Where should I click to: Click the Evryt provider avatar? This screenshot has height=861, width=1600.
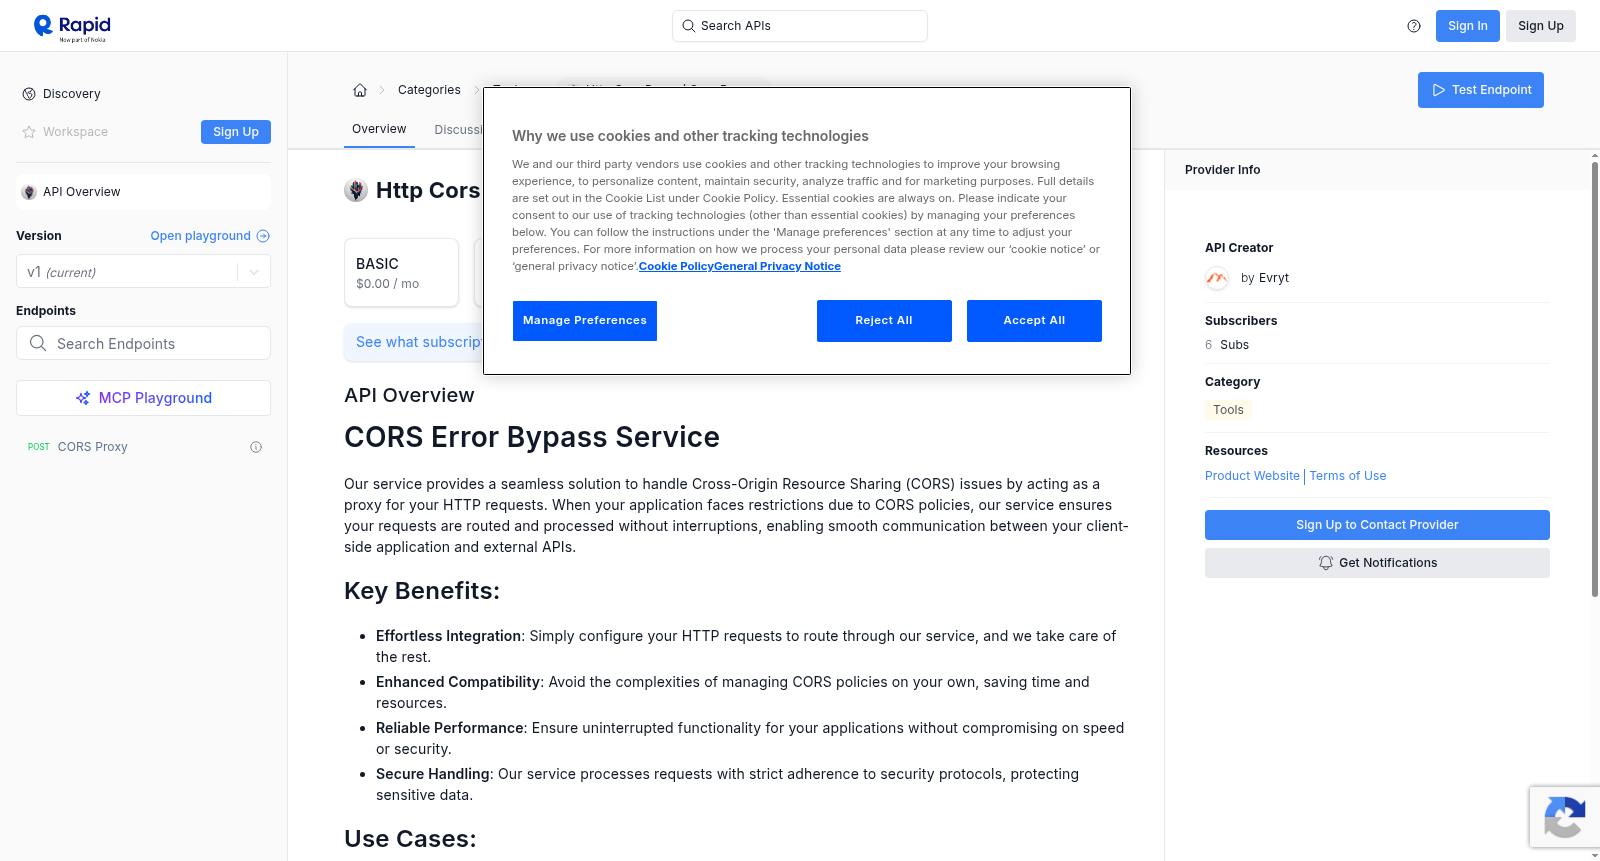pos(1217,278)
